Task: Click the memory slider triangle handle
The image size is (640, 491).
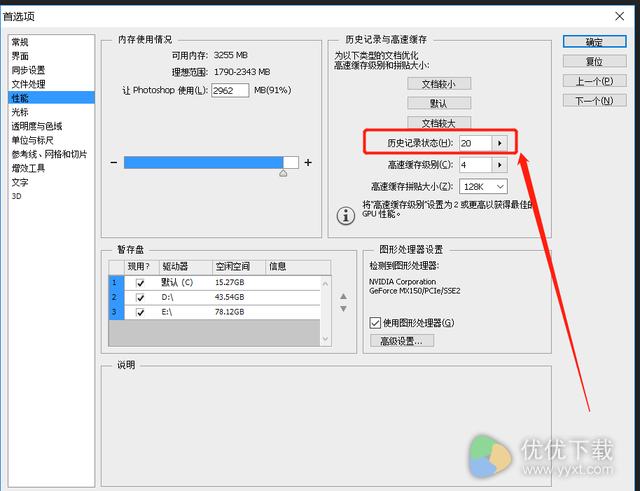Action: click(x=283, y=173)
